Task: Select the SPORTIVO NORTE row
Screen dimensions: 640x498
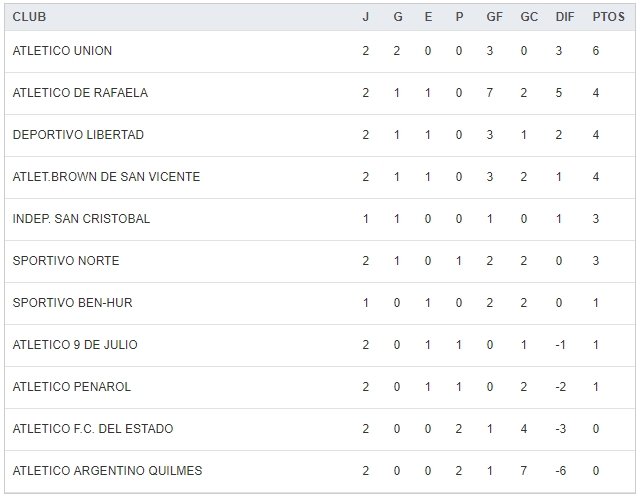Action: 66,261
